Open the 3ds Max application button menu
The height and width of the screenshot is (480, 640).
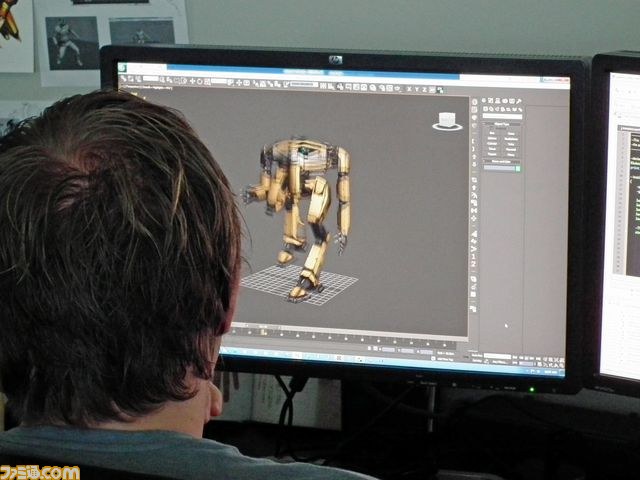tap(123, 68)
